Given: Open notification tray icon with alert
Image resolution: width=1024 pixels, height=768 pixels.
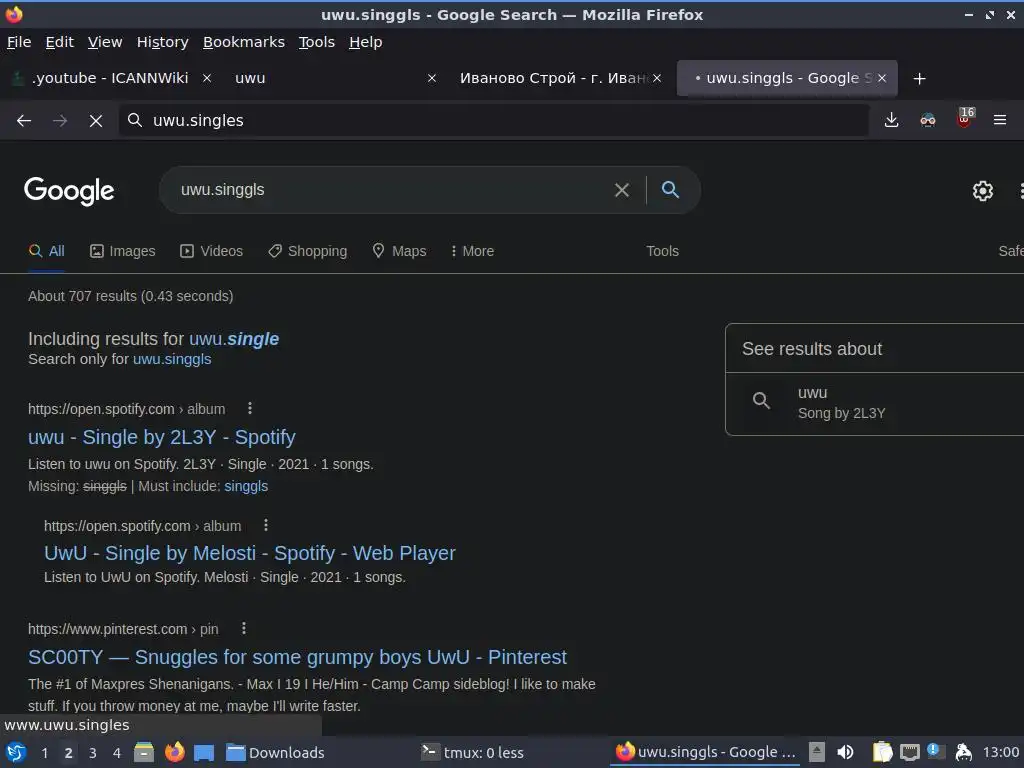Looking at the screenshot, I should pos(935,752).
